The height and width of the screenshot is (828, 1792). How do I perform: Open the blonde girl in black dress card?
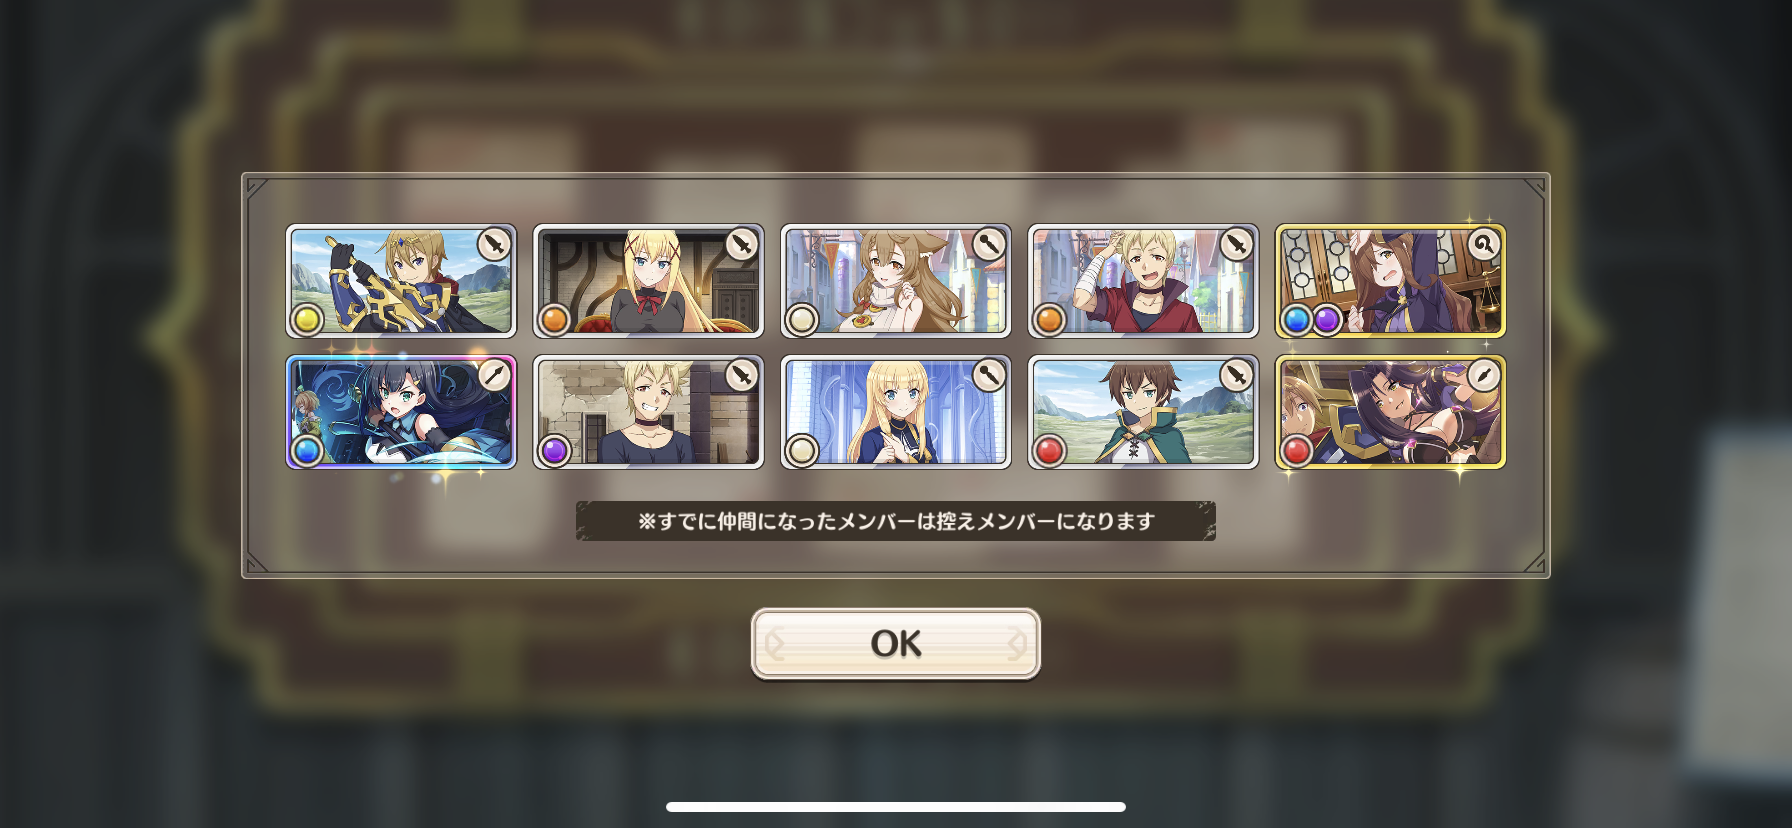point(648,281)
